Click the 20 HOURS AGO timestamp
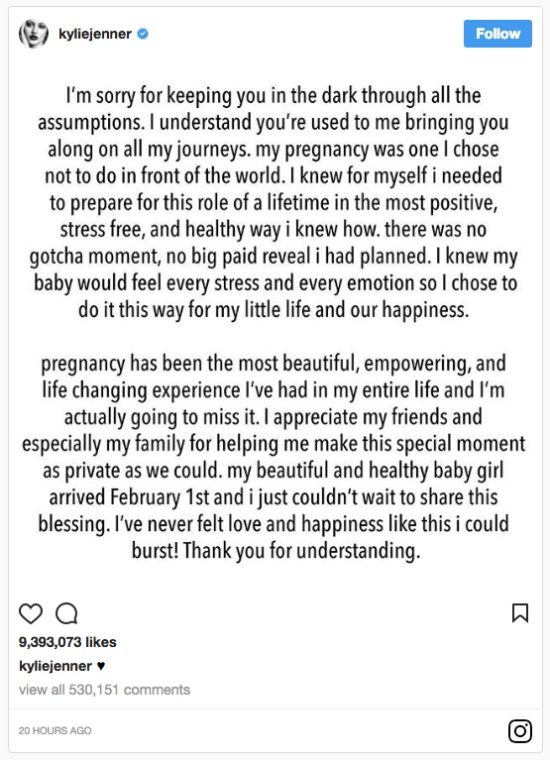This screenshot has width=550, height=760. pos(55,730)
